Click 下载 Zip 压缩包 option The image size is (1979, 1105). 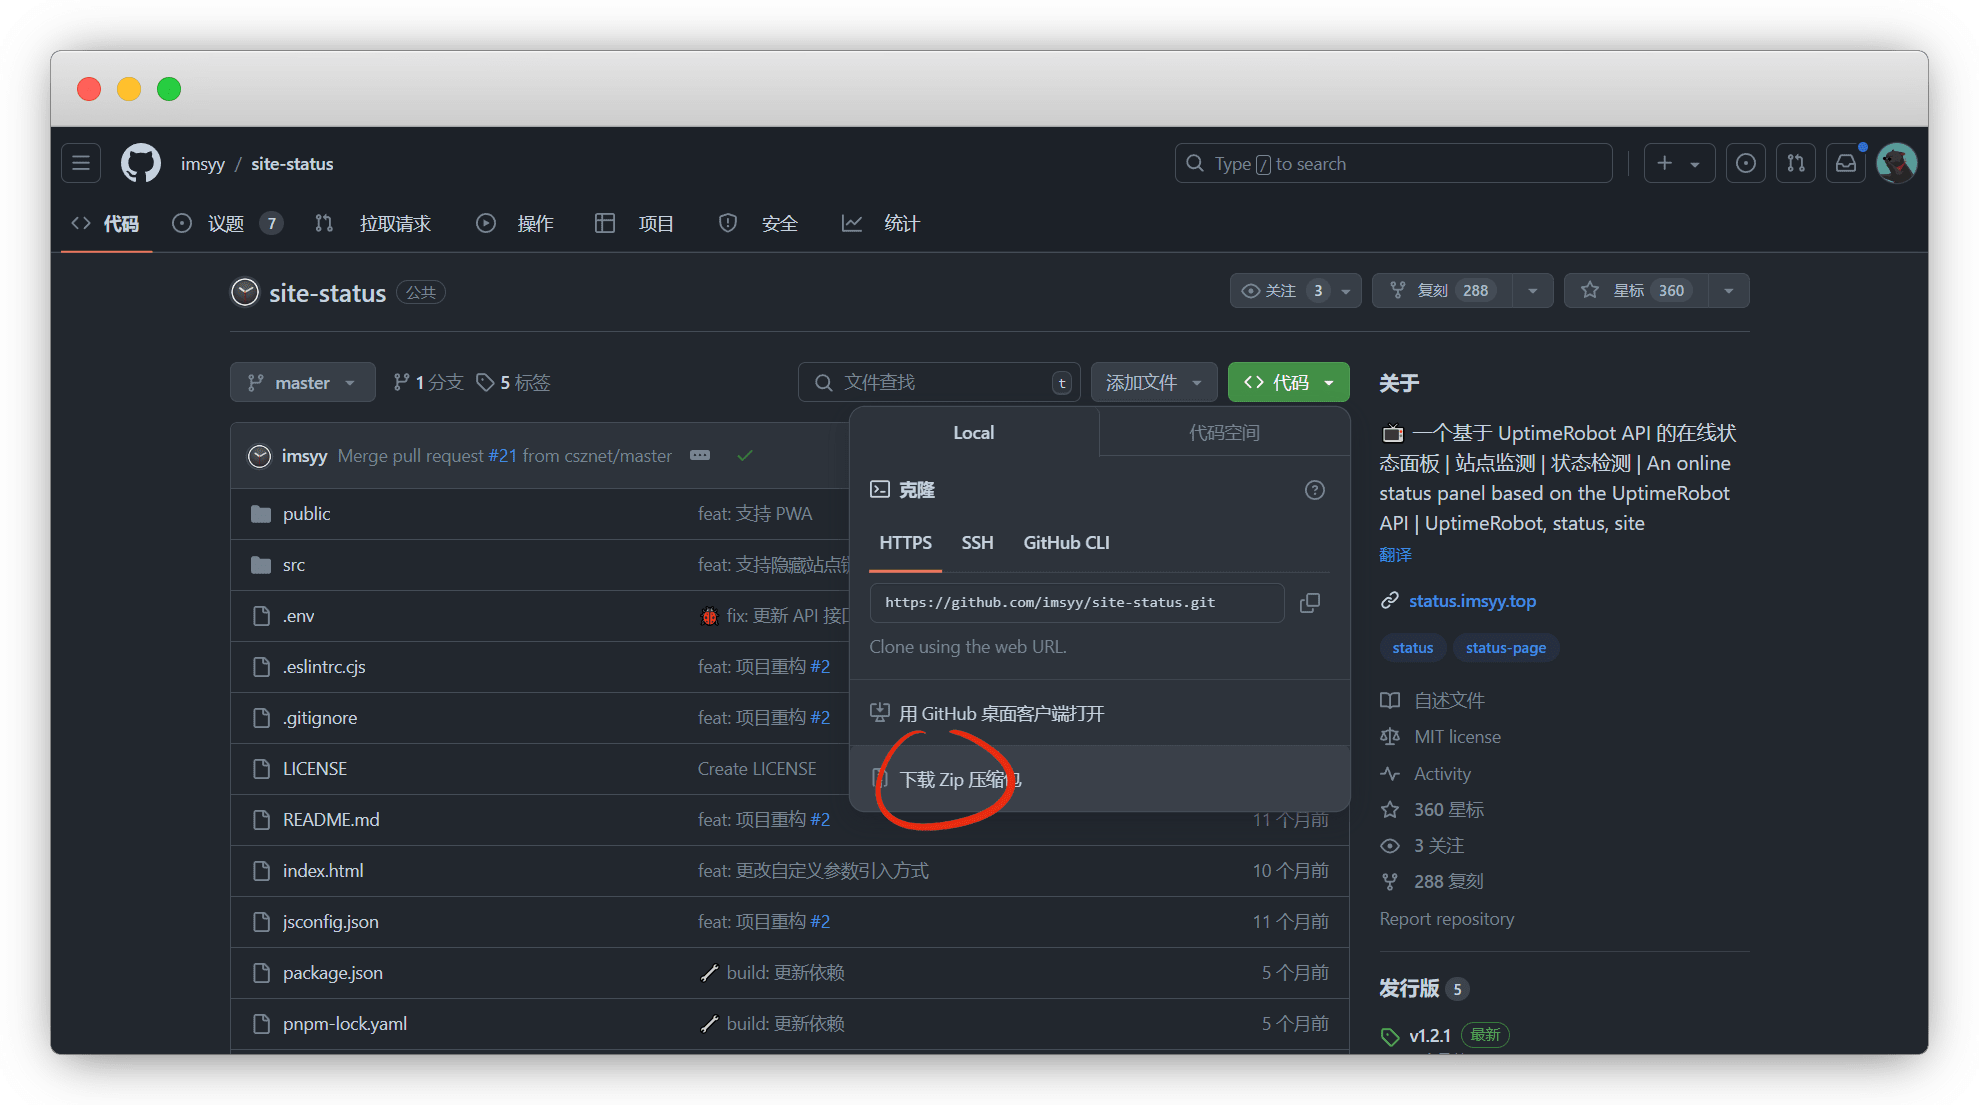tap(1099, 779)
